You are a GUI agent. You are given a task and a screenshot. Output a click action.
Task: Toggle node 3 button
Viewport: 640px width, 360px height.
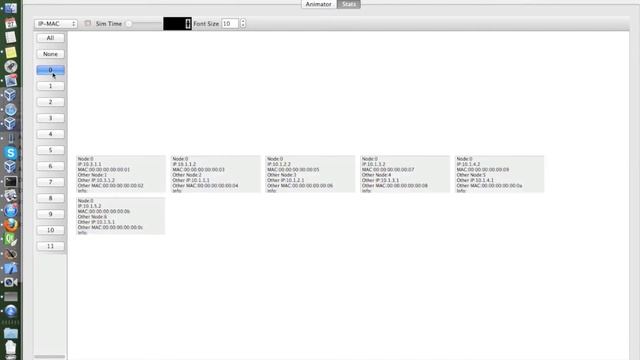tap(50, 118)
